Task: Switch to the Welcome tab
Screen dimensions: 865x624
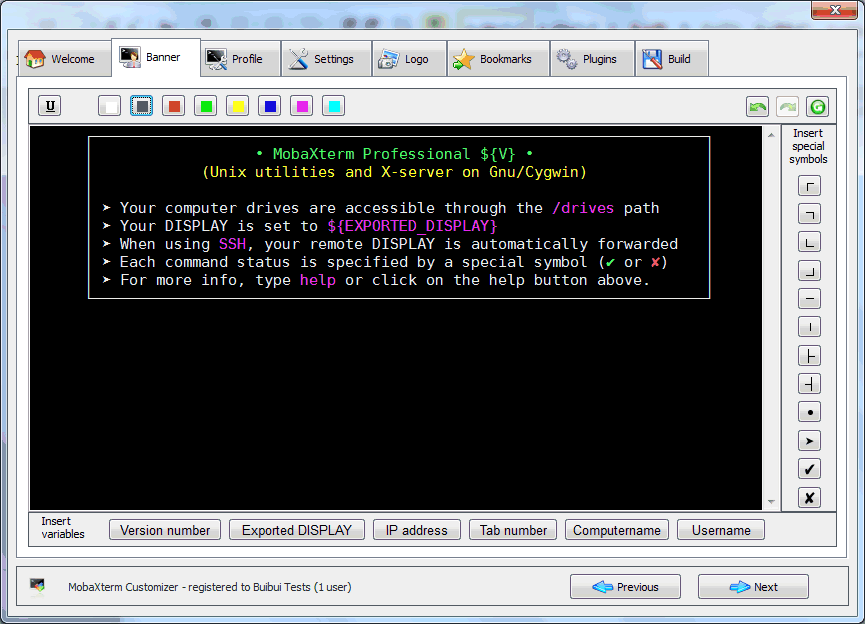Action: [x=65, y=58]
